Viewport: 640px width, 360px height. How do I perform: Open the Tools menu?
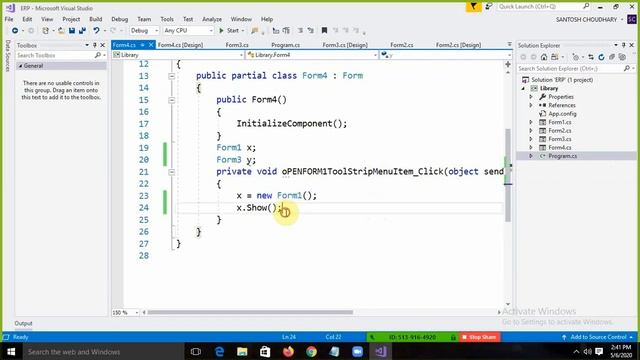coord(167,19)
